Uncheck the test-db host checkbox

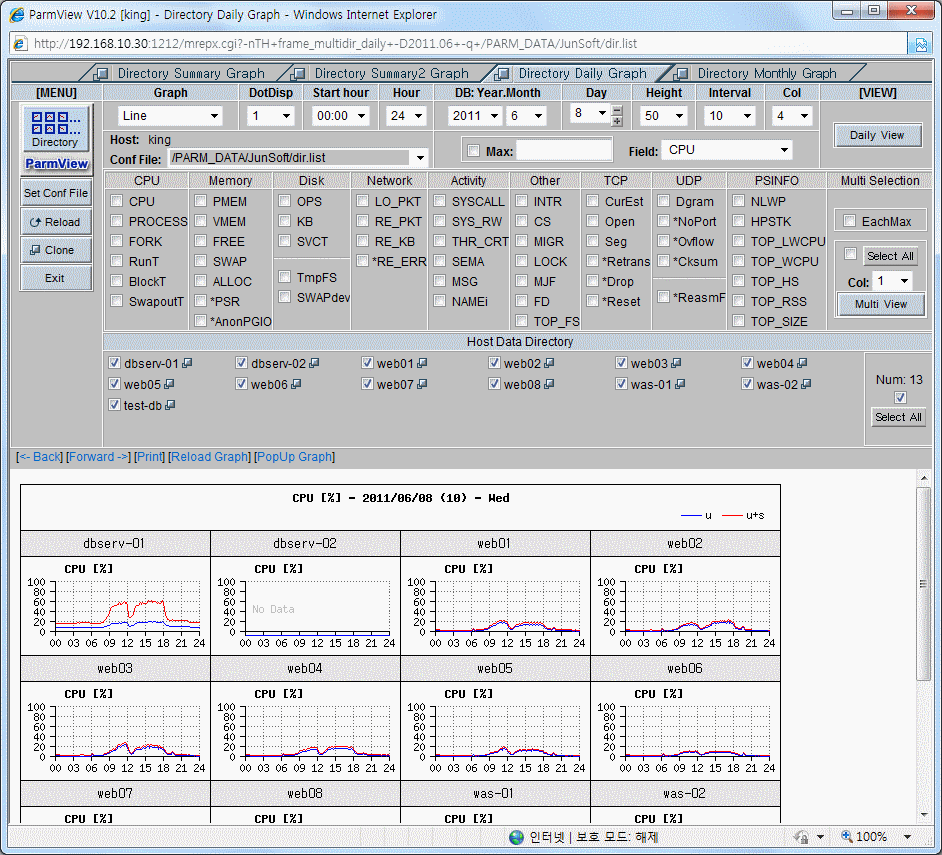(x=114, y=404)
